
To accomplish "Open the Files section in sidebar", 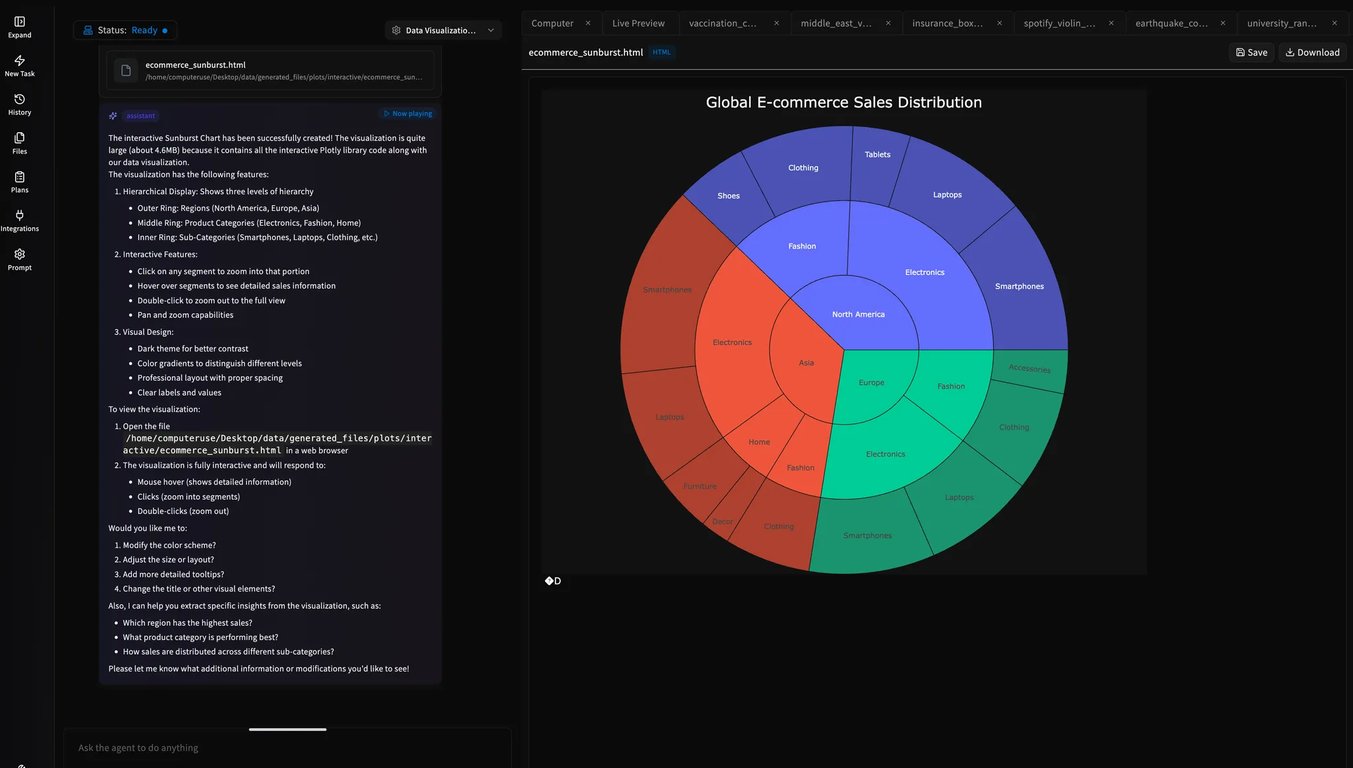I will 19,144.
